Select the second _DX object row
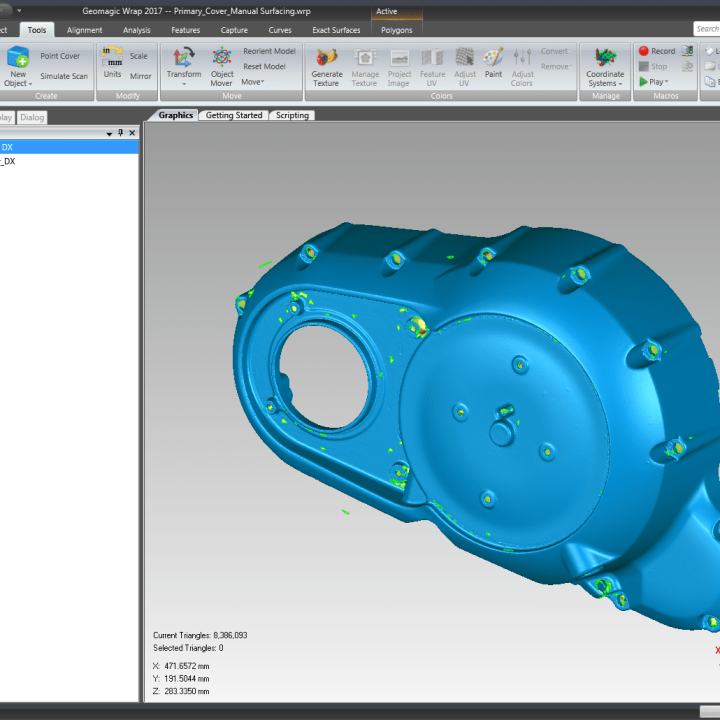 (x=69, y=161)
